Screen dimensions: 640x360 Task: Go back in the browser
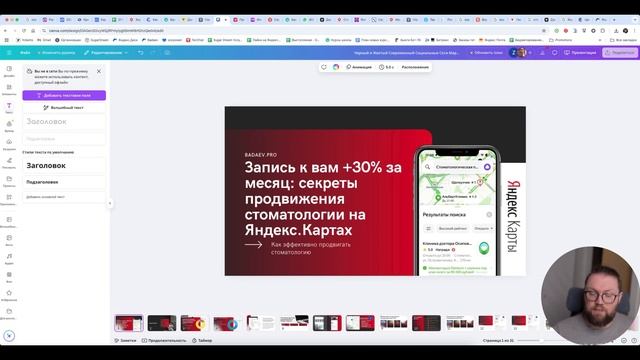coord(5,31)
